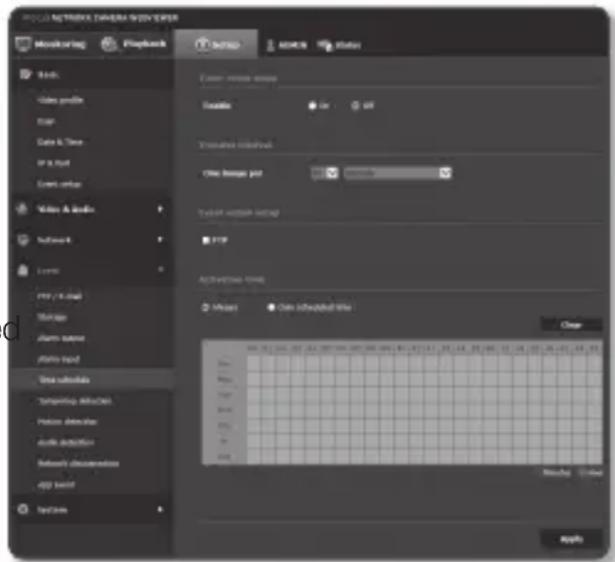Collapse Event menu arrow
This screenshot has width=615, height=562.
point(160,269)
